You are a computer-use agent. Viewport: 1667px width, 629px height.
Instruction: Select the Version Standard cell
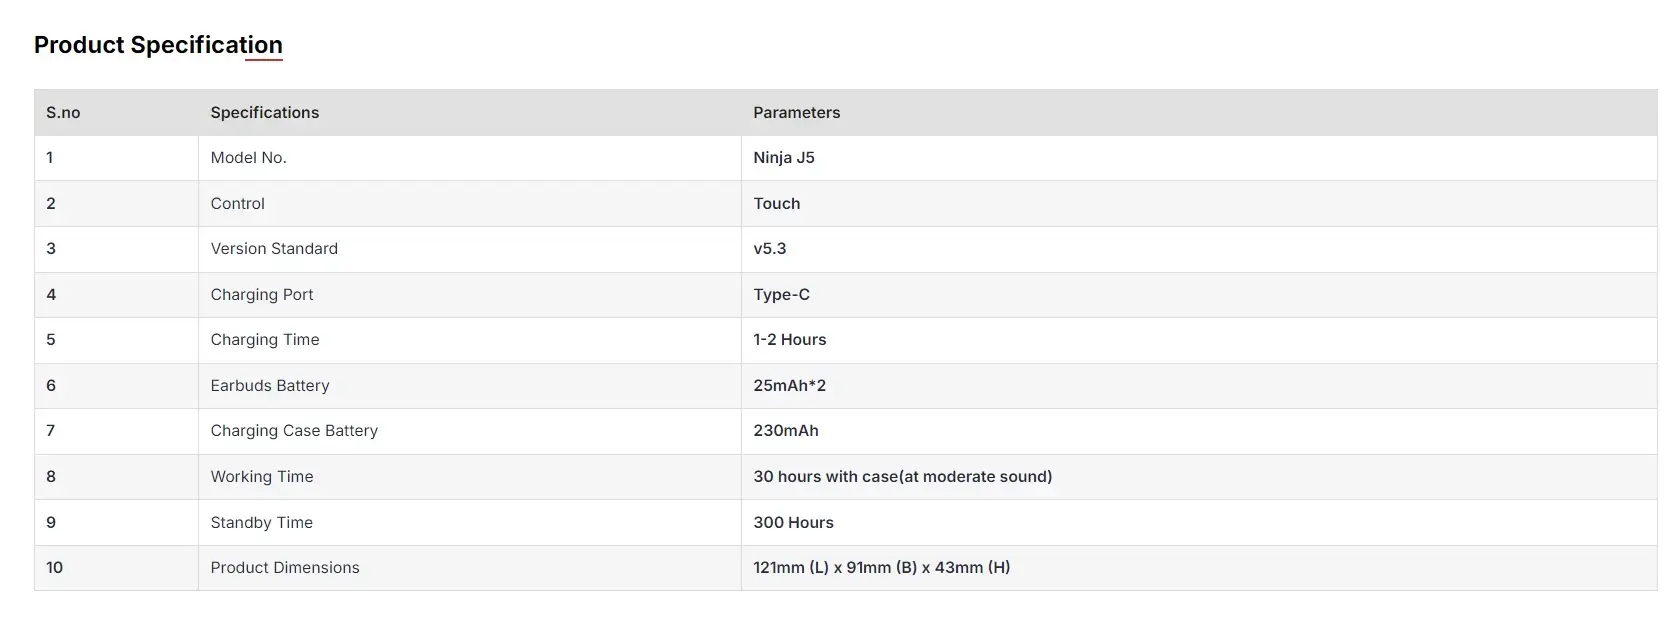274,249
